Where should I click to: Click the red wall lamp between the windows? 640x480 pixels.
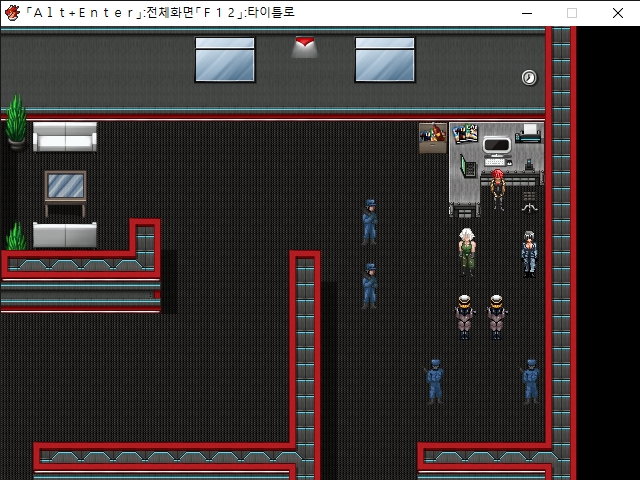click(305, 46)
